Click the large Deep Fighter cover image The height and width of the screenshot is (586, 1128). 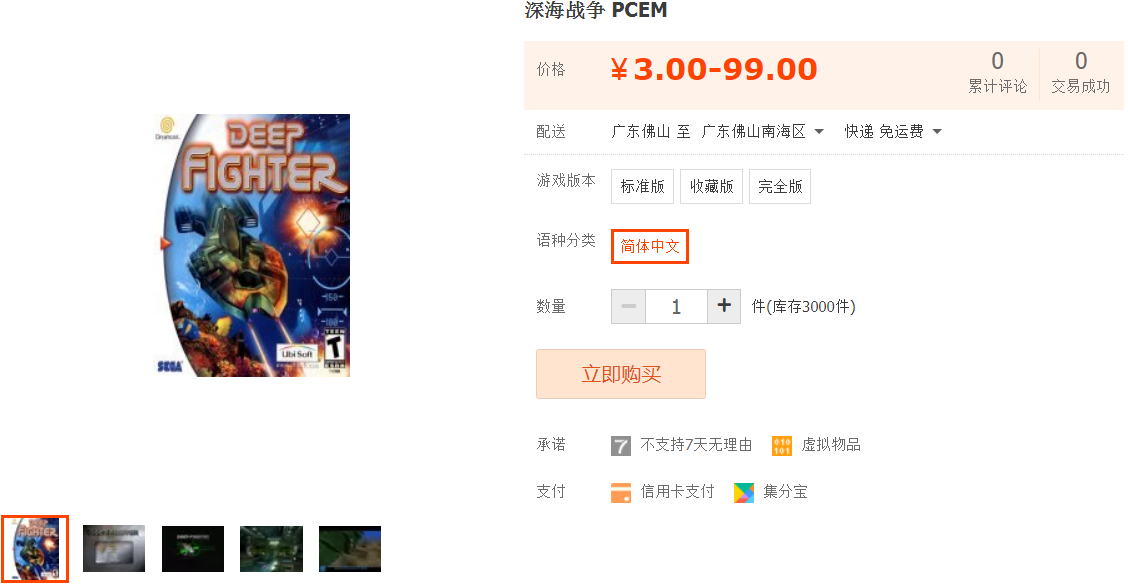click(253, 245)
